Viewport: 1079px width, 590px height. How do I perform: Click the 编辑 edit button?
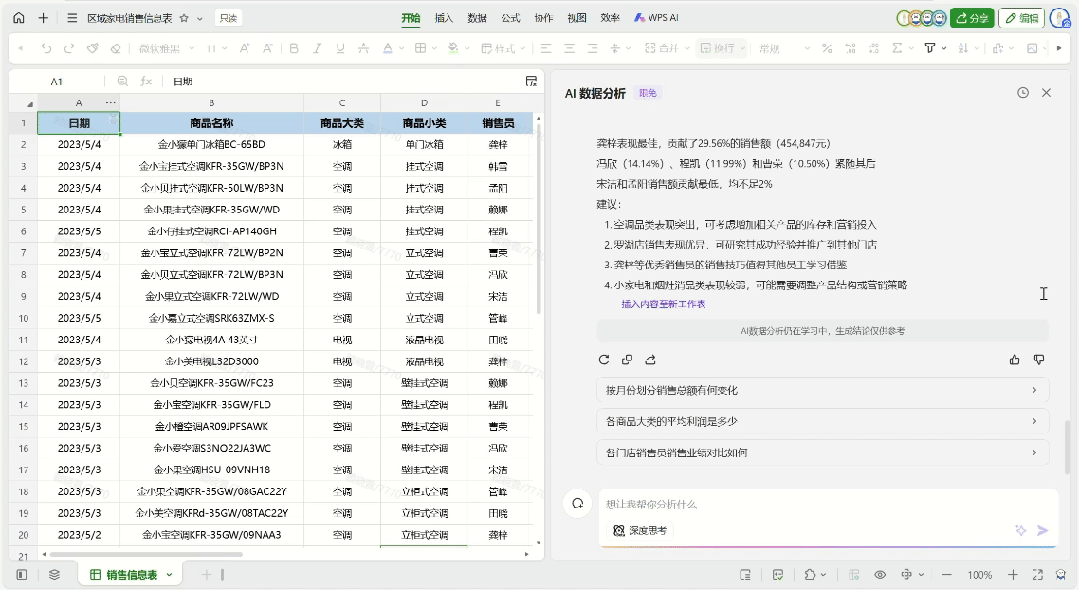pyautogui.click(x=1022, y=18)
